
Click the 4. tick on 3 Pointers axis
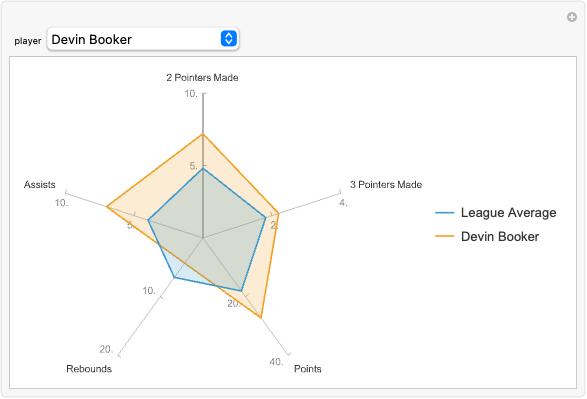(x=343, y=203)
